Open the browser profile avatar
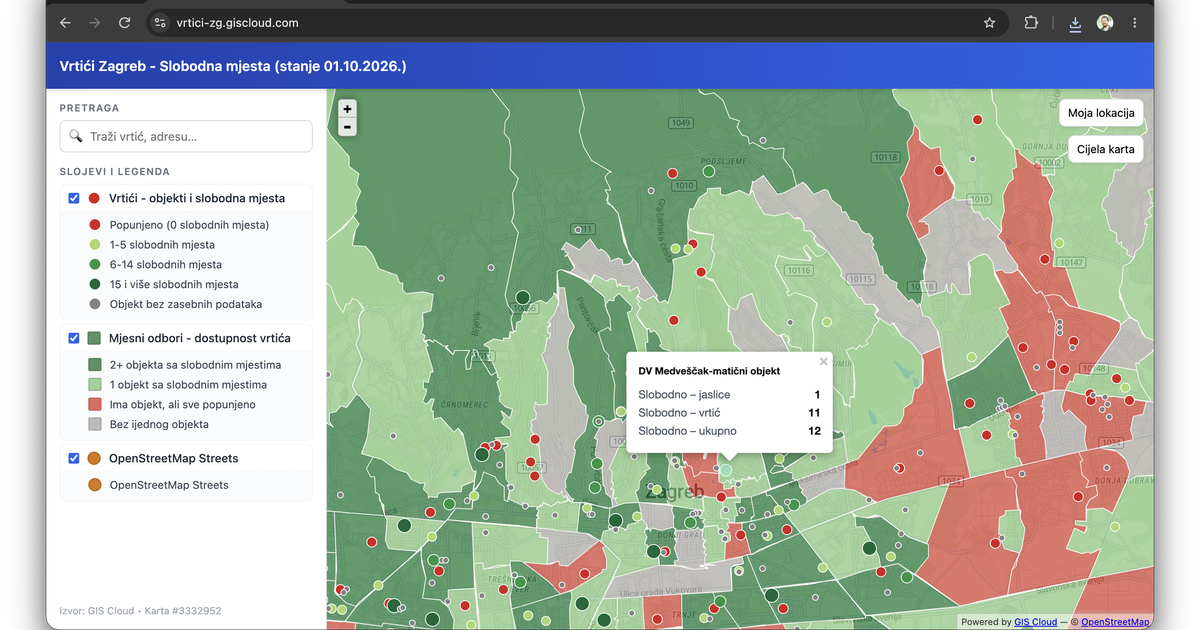Screen dimensions: 1200x630 click(1105, 23)
